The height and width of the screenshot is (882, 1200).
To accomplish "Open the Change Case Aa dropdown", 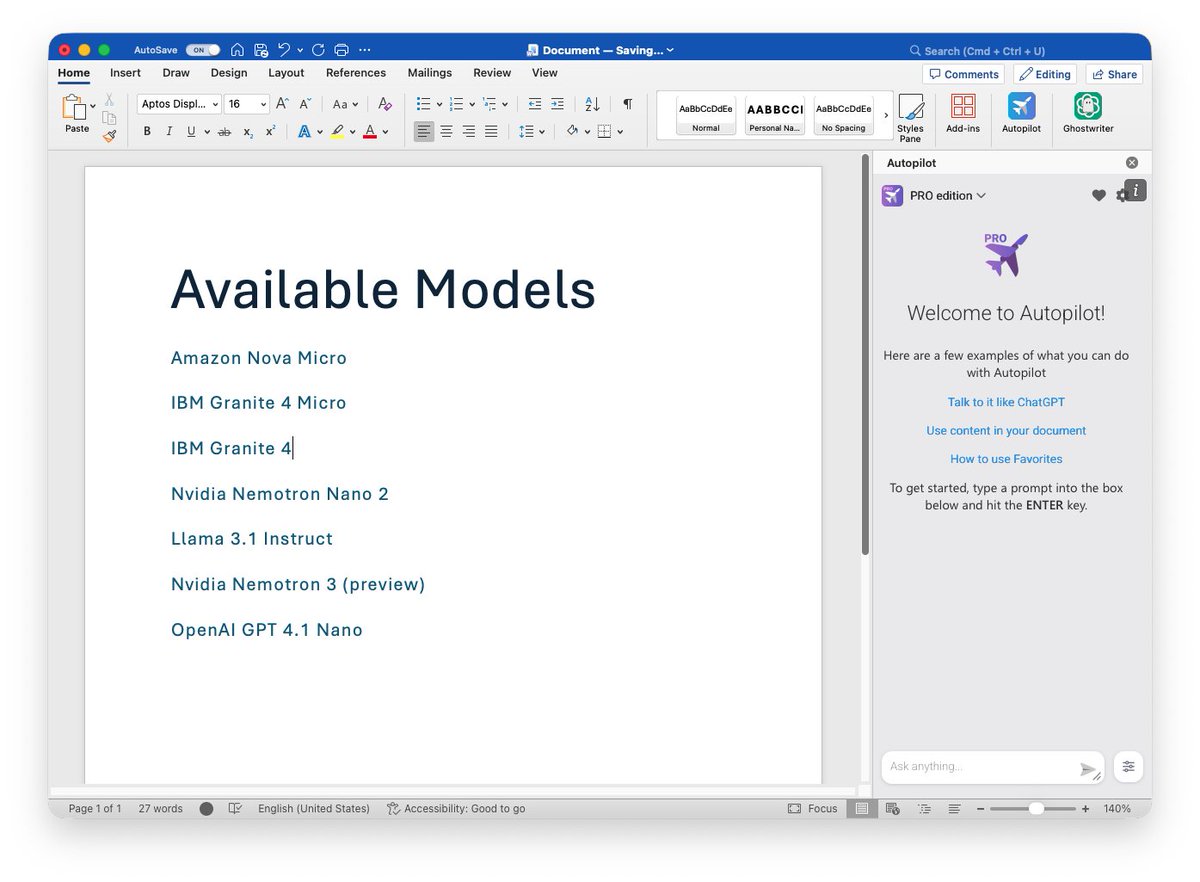I will tap(345, 104).
